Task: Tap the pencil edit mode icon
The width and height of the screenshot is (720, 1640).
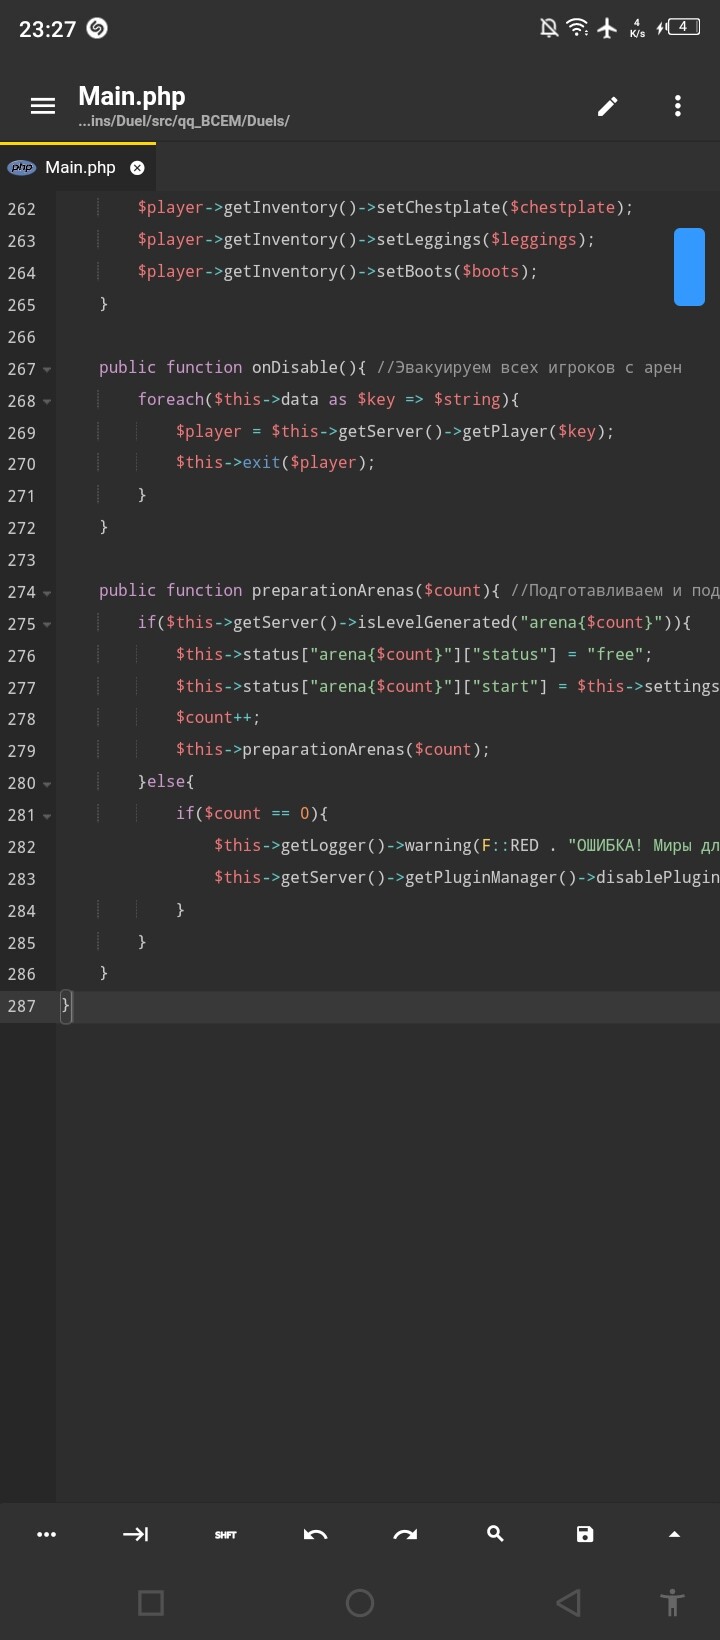Action: point(607,106)
